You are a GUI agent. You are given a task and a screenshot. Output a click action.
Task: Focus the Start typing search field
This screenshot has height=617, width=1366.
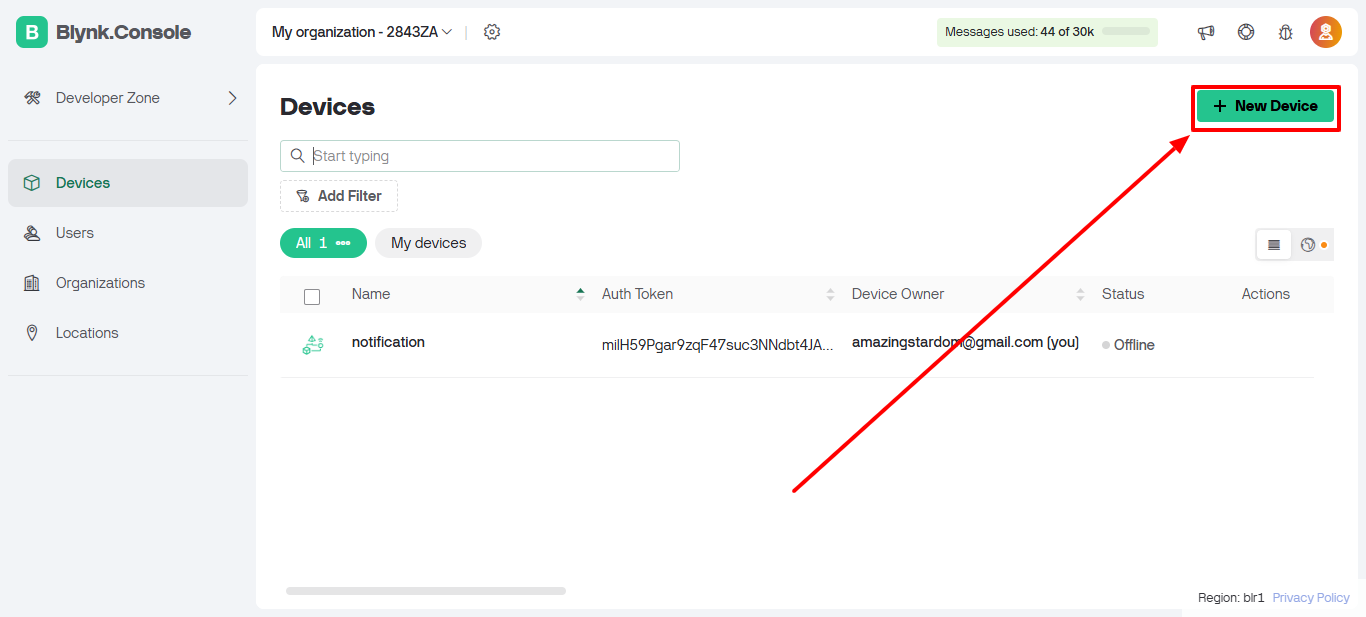pos(480,156)
